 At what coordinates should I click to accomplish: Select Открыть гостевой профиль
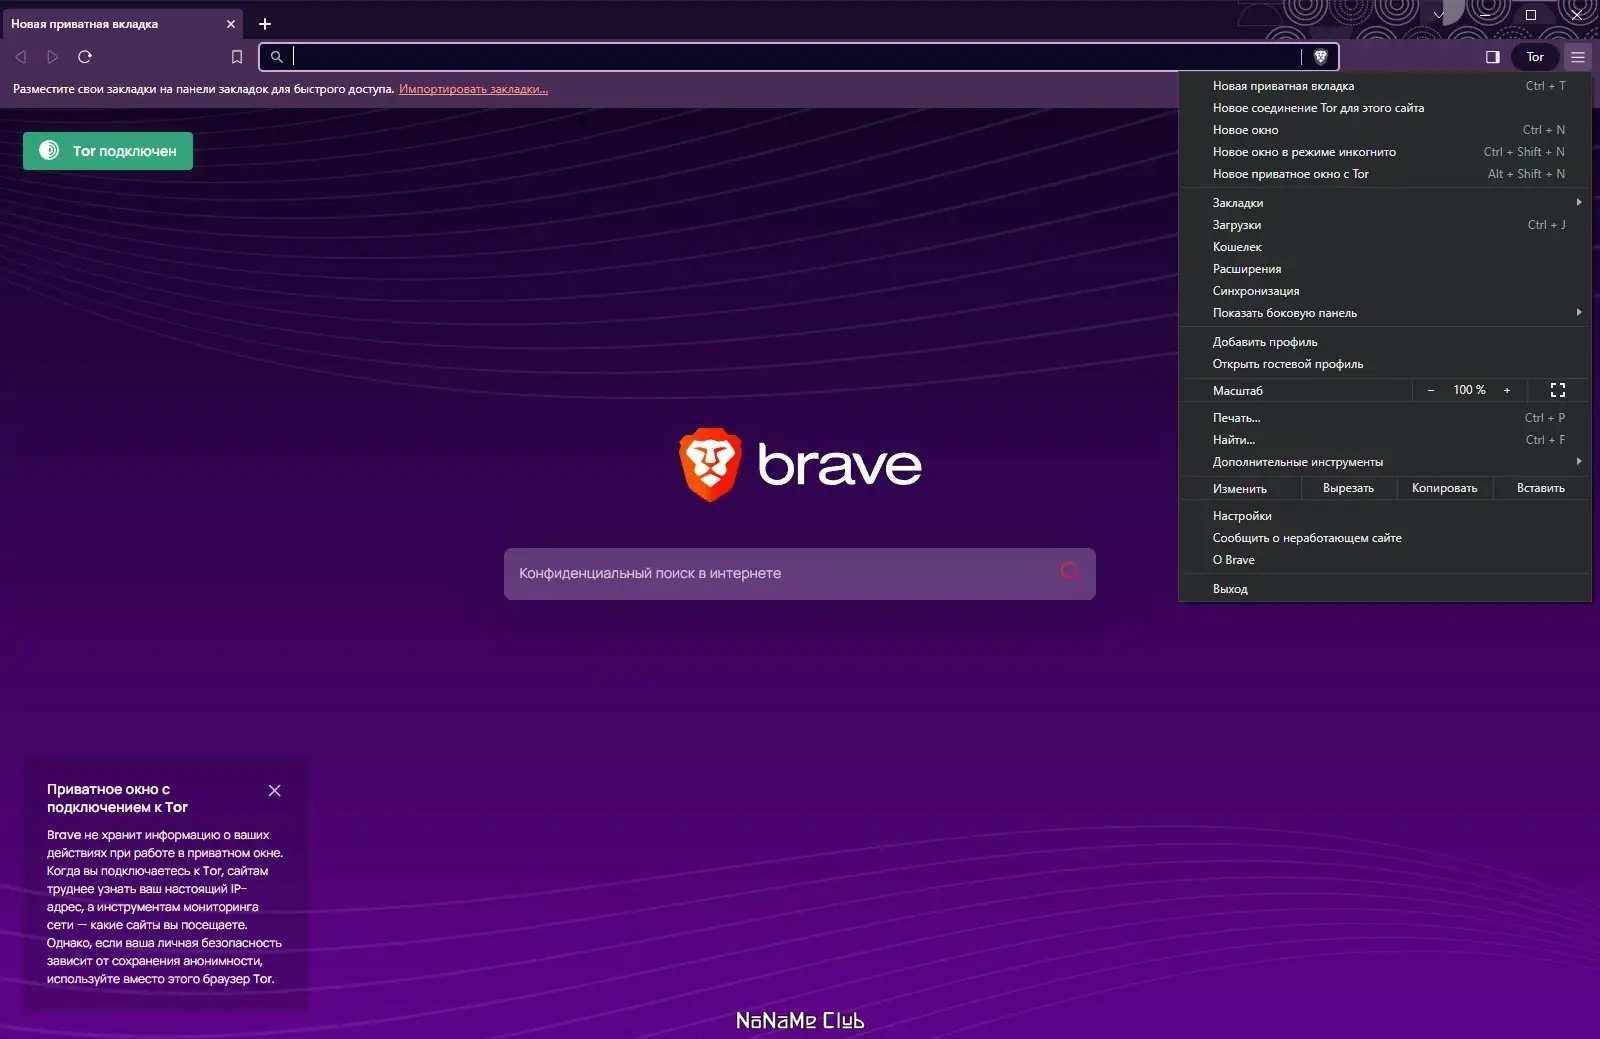pyautogui.click(x=1385, y=364)
